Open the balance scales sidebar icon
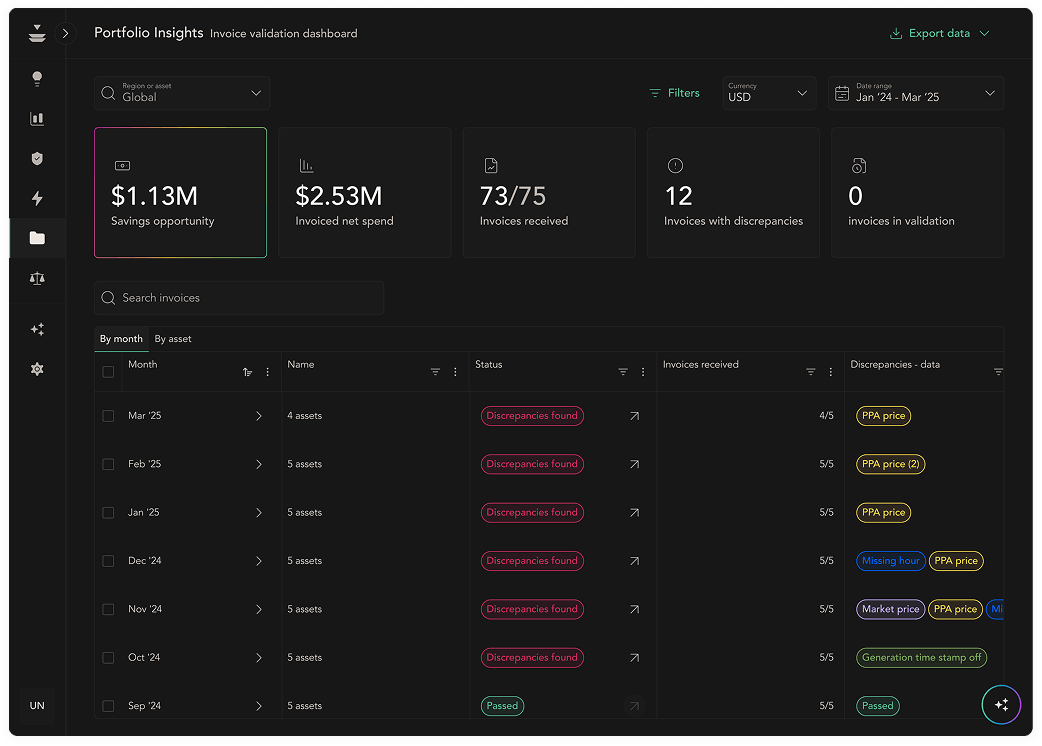The image size is (1042, 746). click(37, 279)
